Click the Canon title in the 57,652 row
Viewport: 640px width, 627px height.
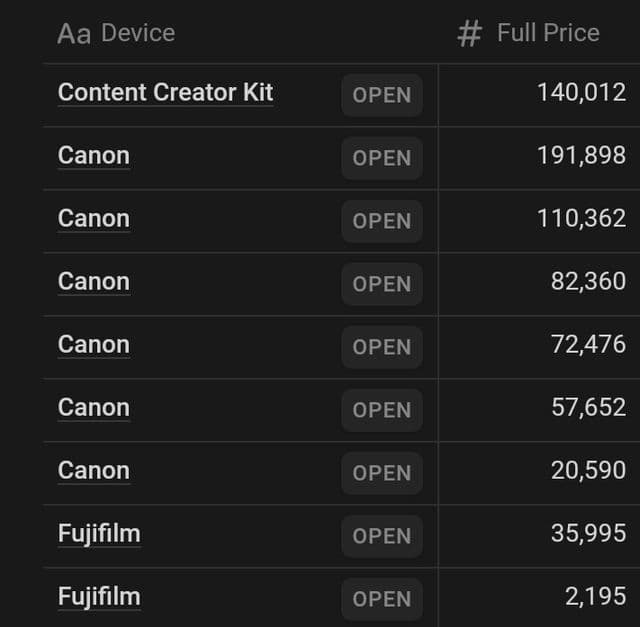point(94,407)
